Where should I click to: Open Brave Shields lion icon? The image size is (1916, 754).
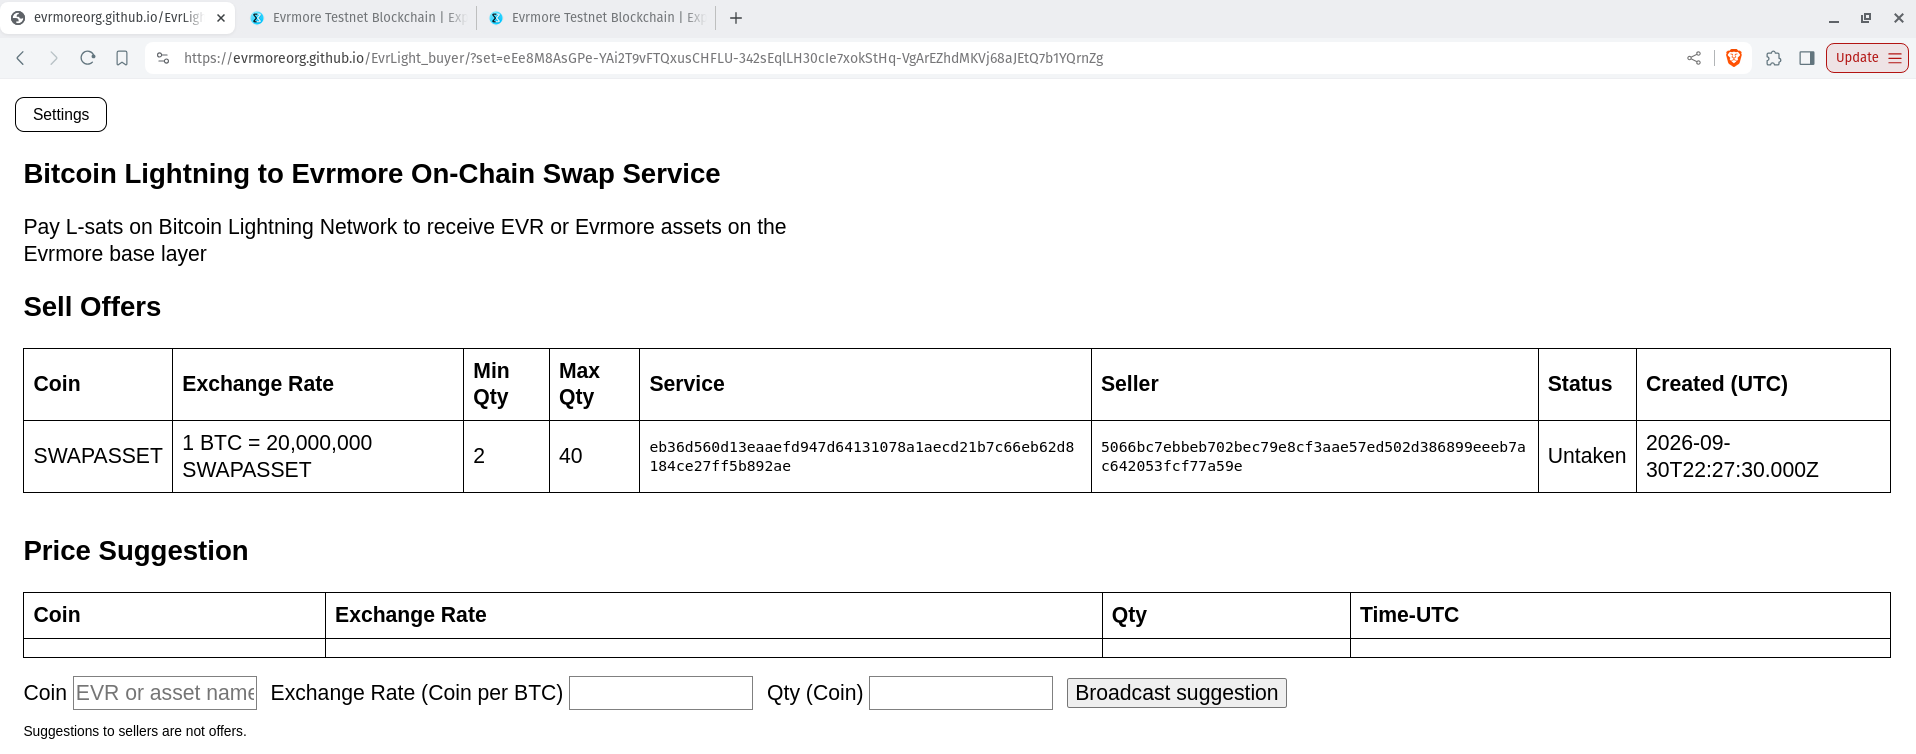[x=1734, y=58]
